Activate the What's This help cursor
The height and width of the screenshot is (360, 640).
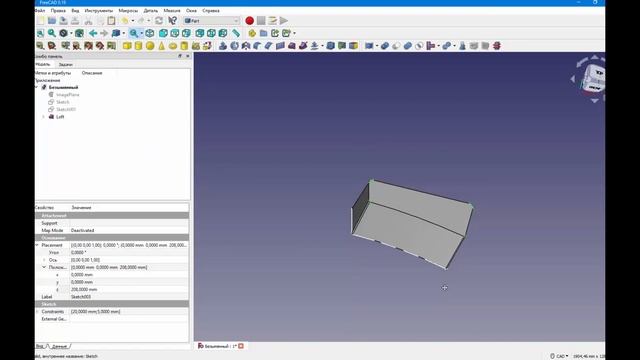point(173,20)
